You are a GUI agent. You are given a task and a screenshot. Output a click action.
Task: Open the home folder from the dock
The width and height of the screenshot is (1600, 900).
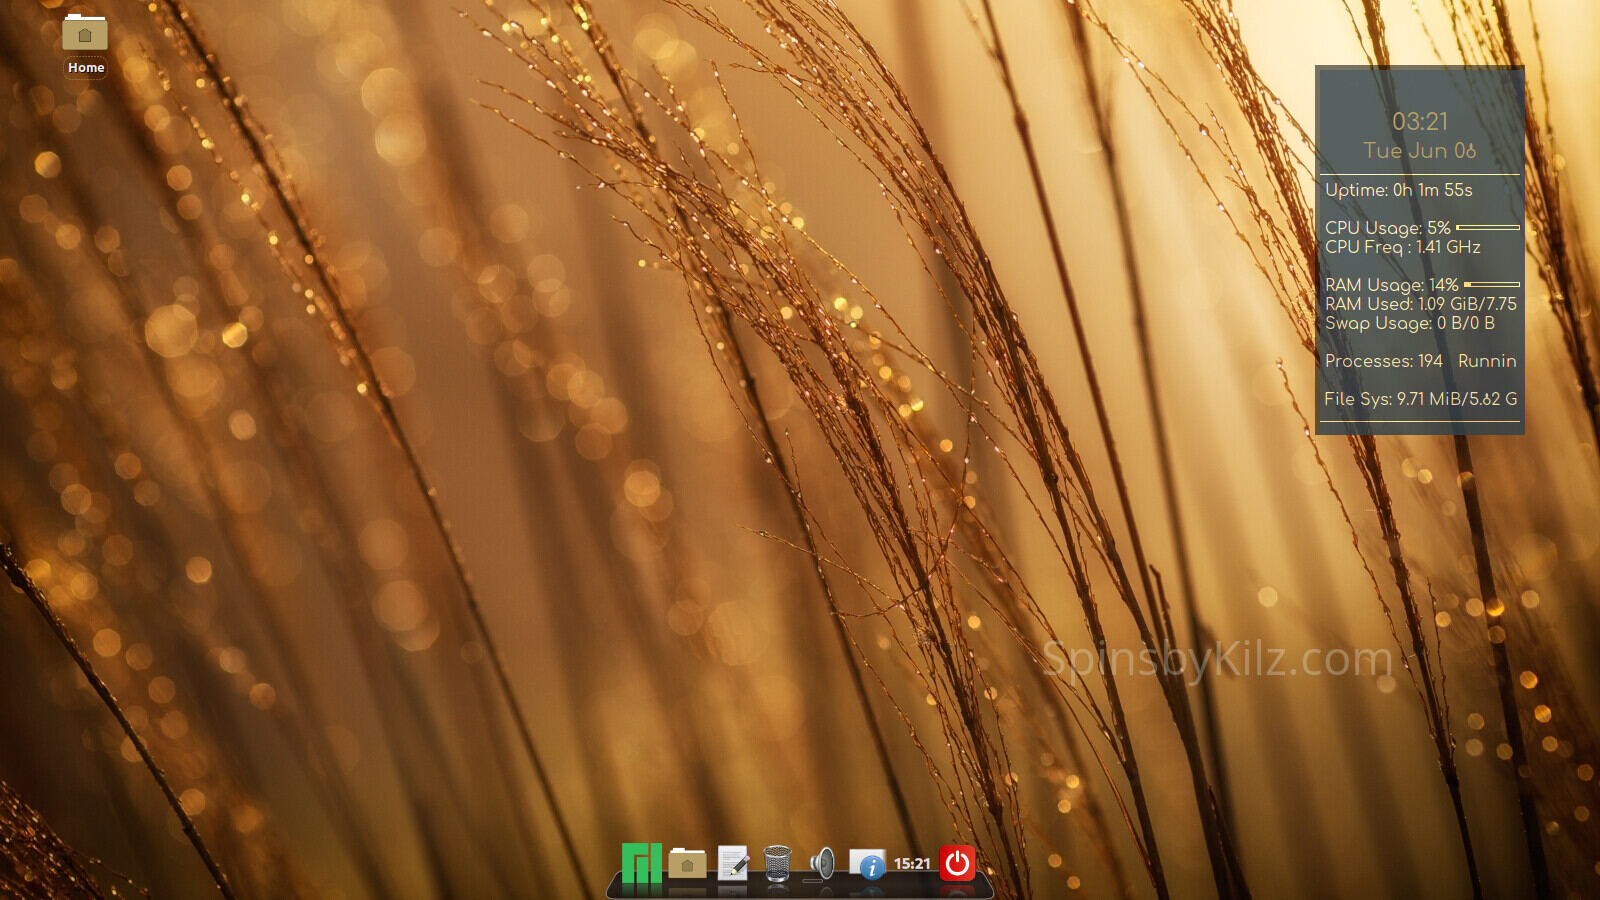point(687,863)
